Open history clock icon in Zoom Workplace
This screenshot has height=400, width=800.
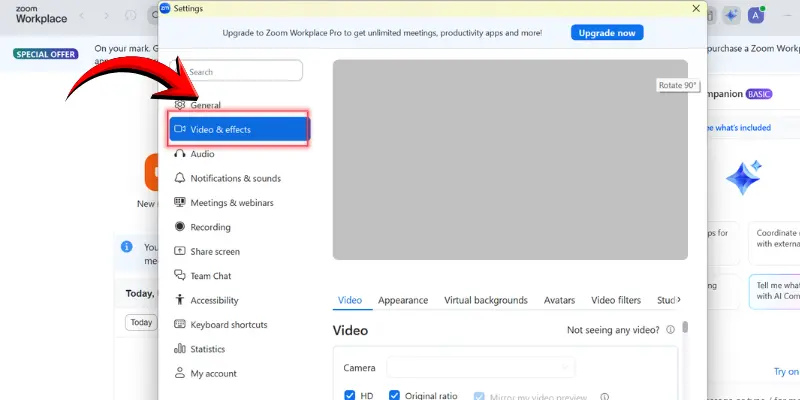131,16
